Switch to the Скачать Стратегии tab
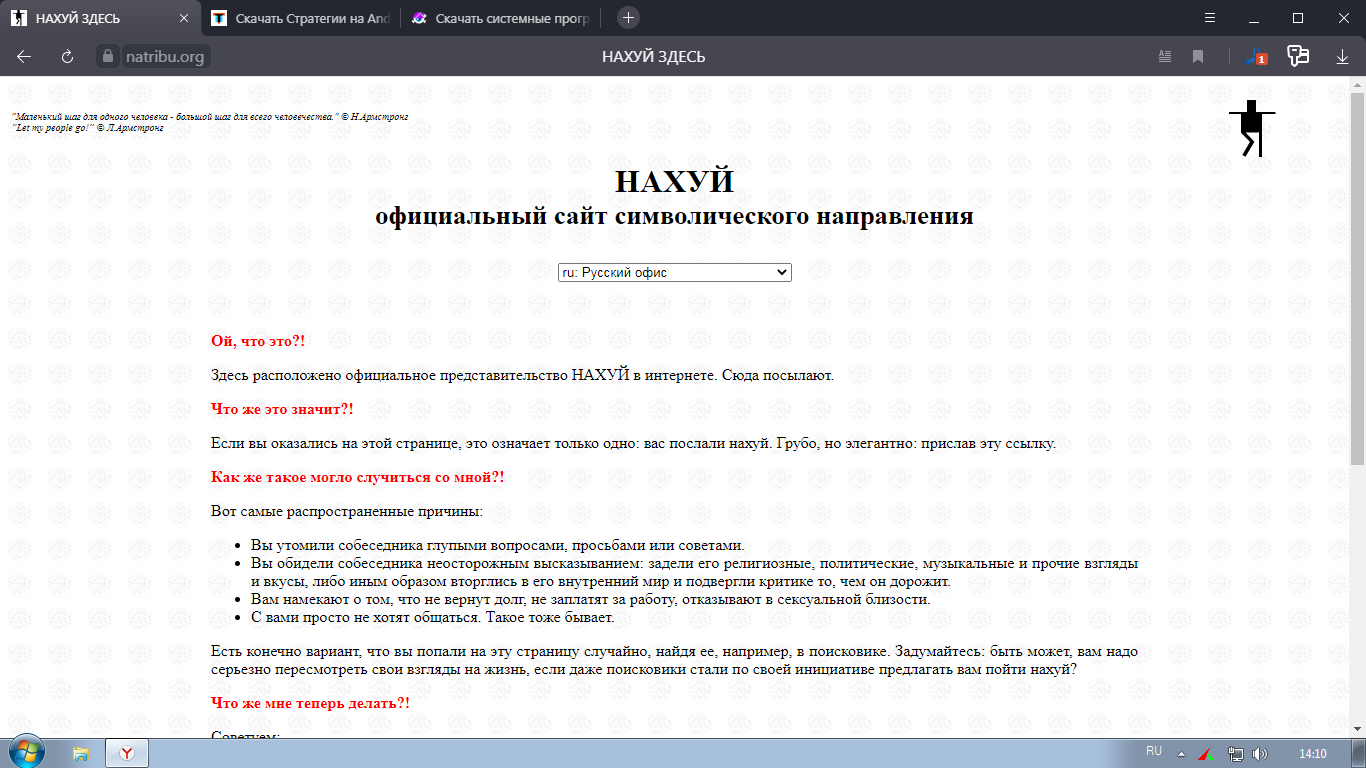 (298, 18)
